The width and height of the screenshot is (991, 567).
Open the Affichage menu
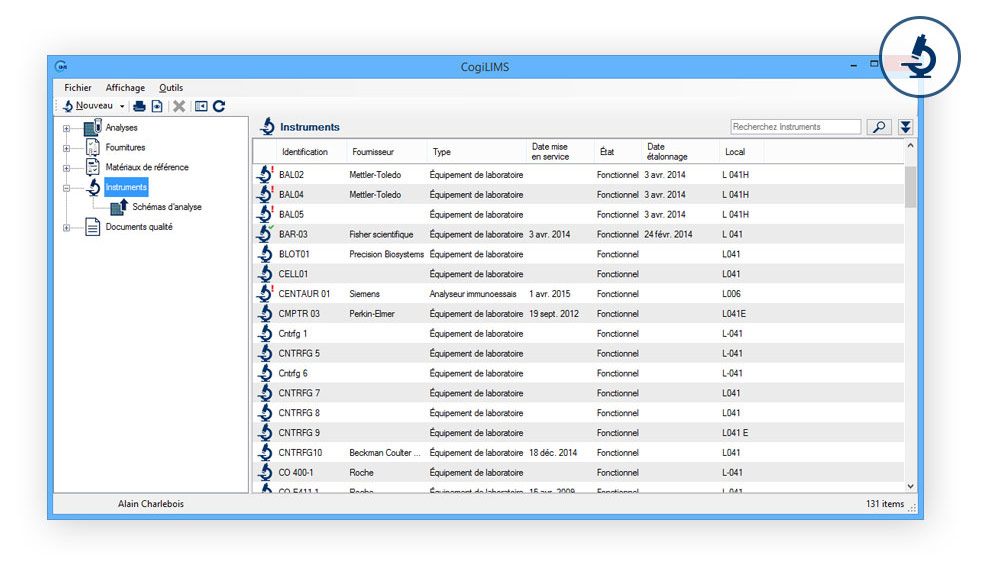click(x=125, y=88)
